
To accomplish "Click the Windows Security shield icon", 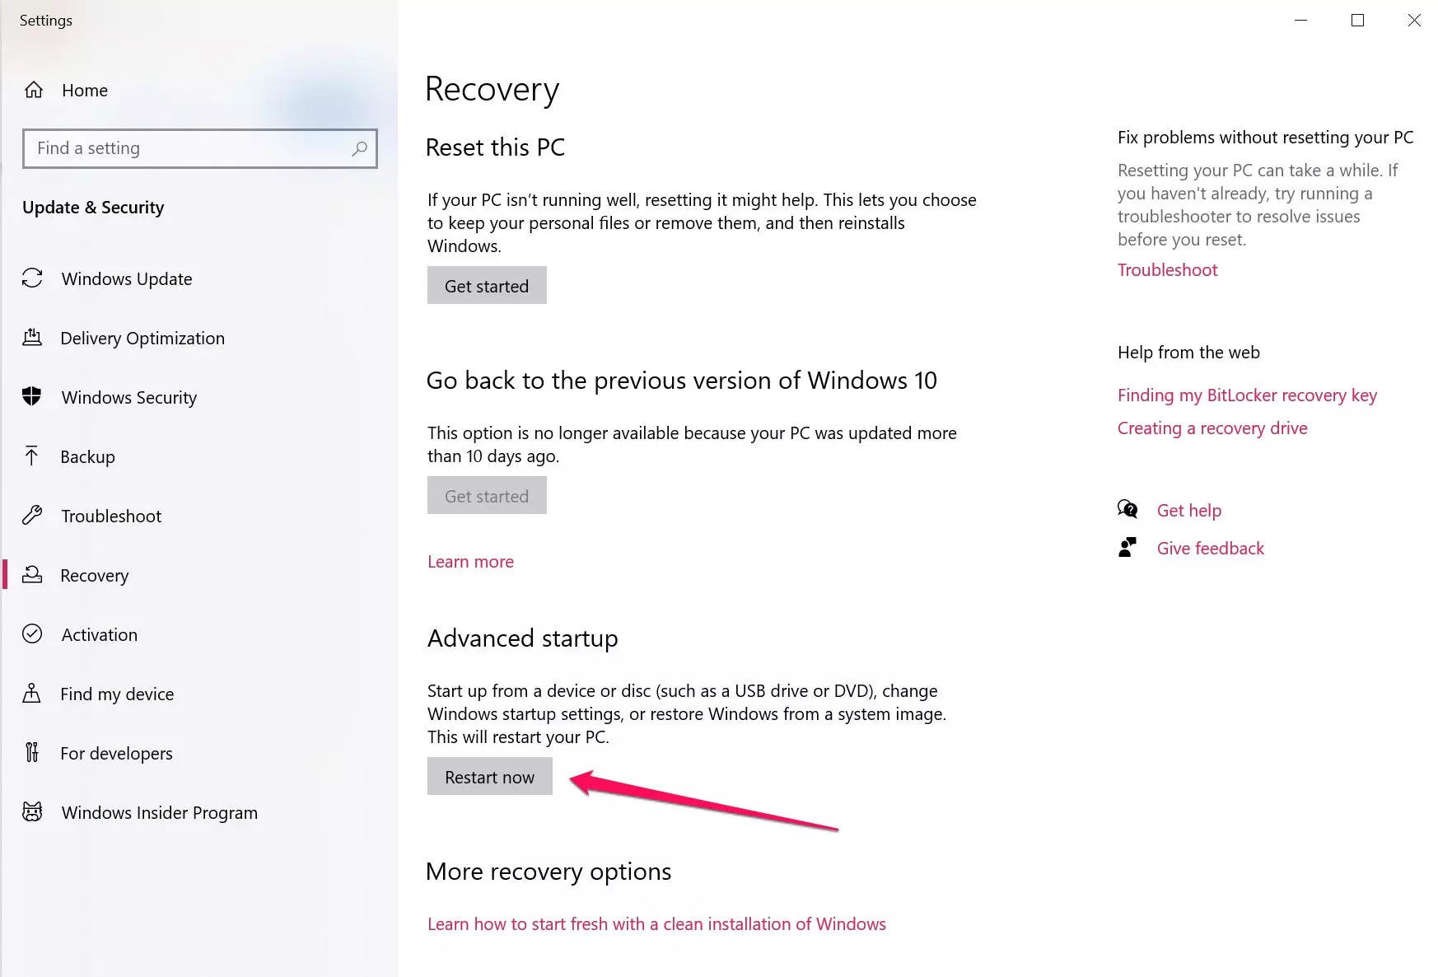I will tap(32, 397).
